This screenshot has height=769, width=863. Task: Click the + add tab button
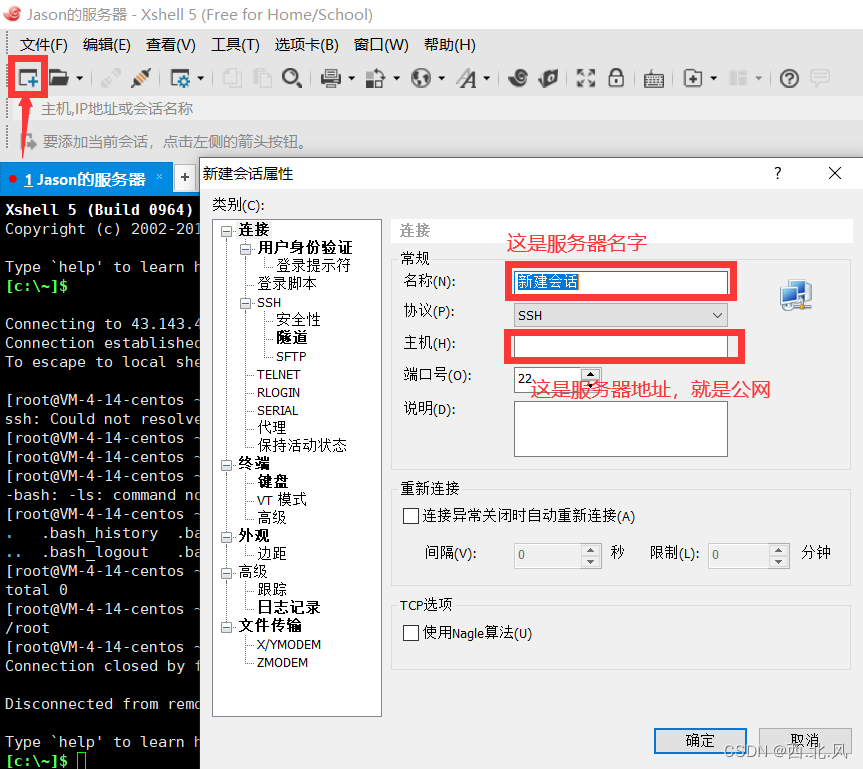coord(185,177)
